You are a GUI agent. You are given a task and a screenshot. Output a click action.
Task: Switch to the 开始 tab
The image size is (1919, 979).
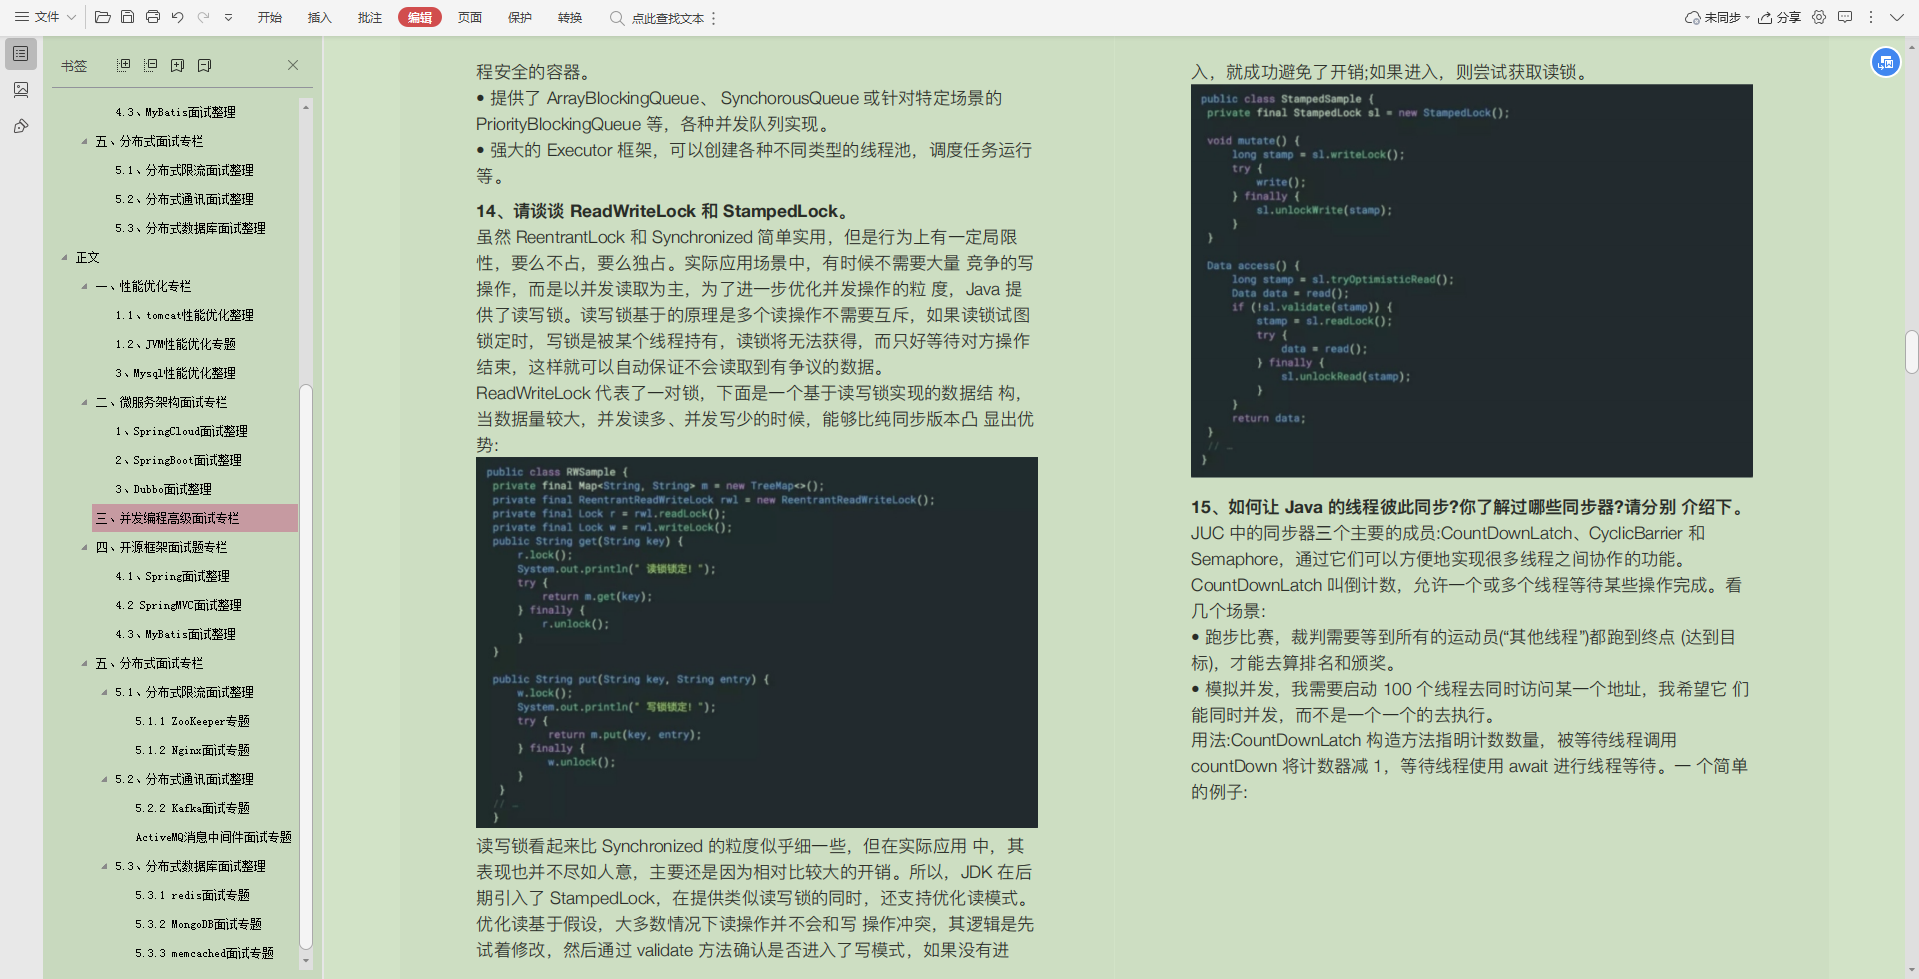pyautogui.click(x=270, y=17)
